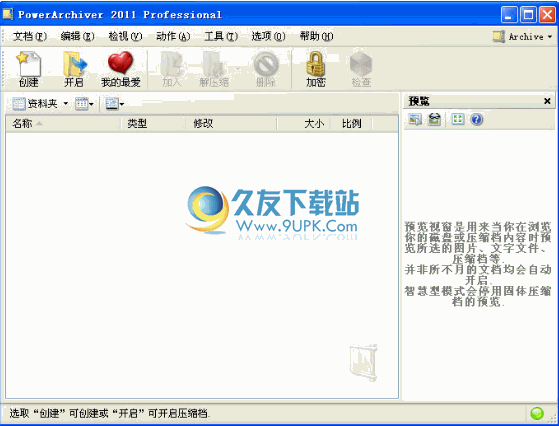The height and width of the screenshot is (426, 559).
Task: Open the 选项(O) menu
Action: (268, 36)
